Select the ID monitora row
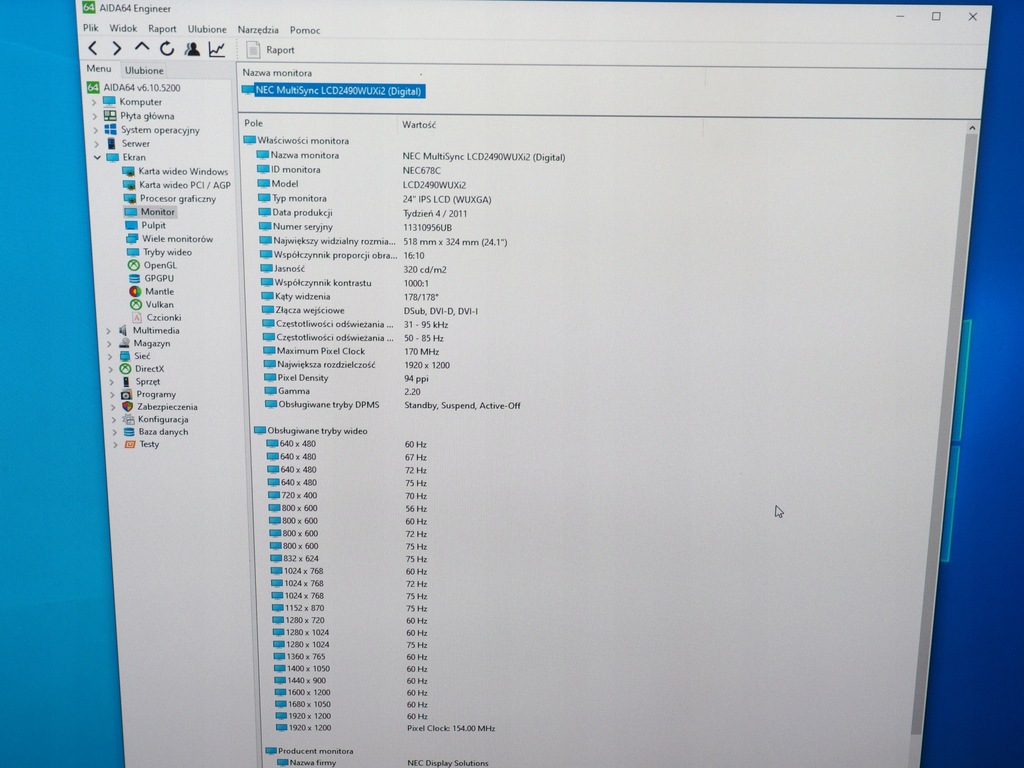The image size is (1024, 768). pos(349,170)
